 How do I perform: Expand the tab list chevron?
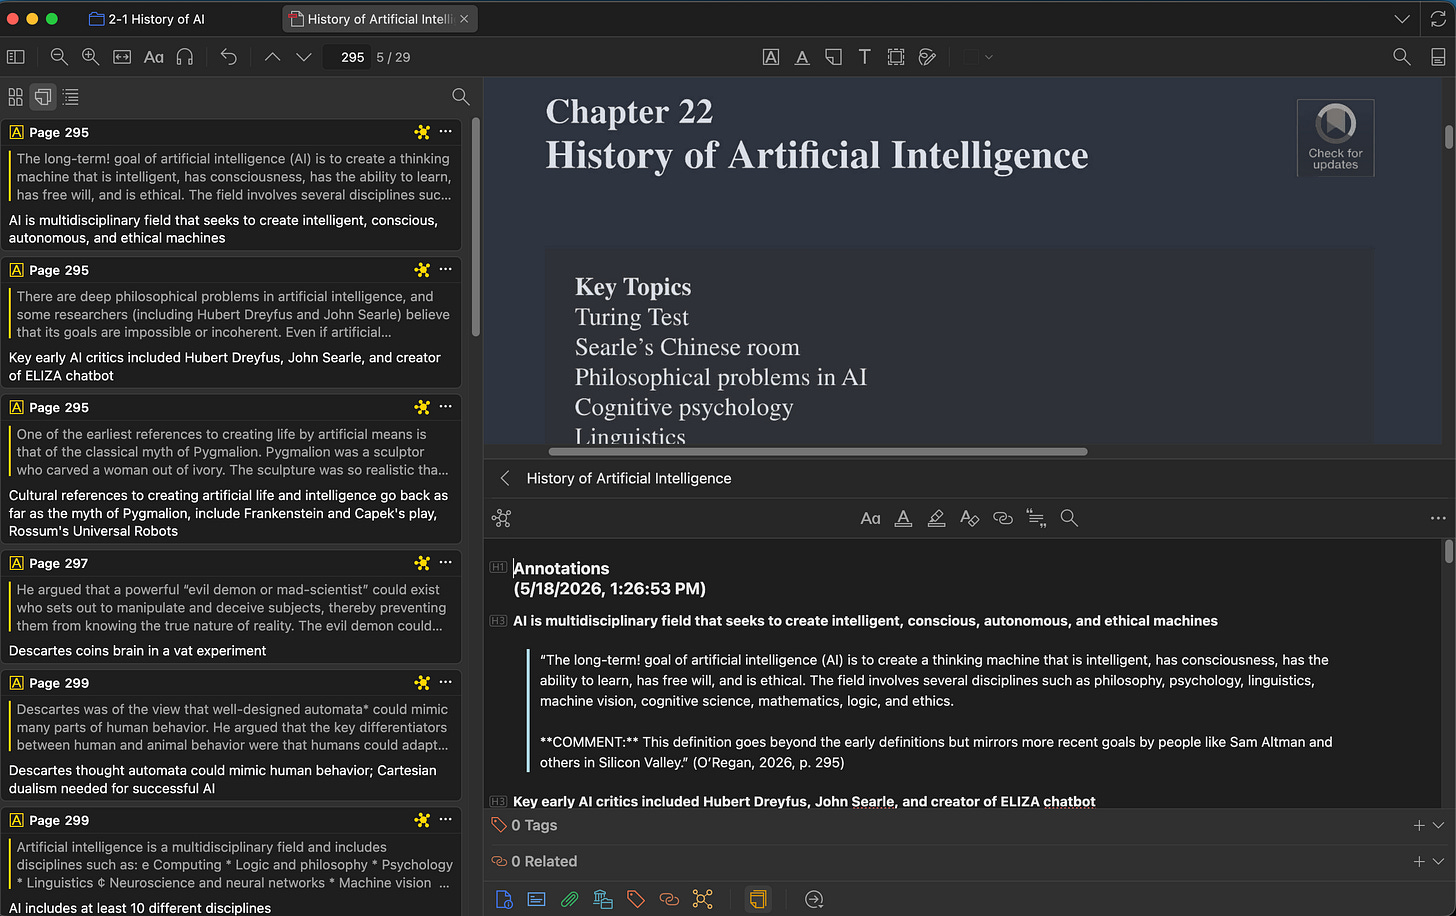click(1402, 19)
